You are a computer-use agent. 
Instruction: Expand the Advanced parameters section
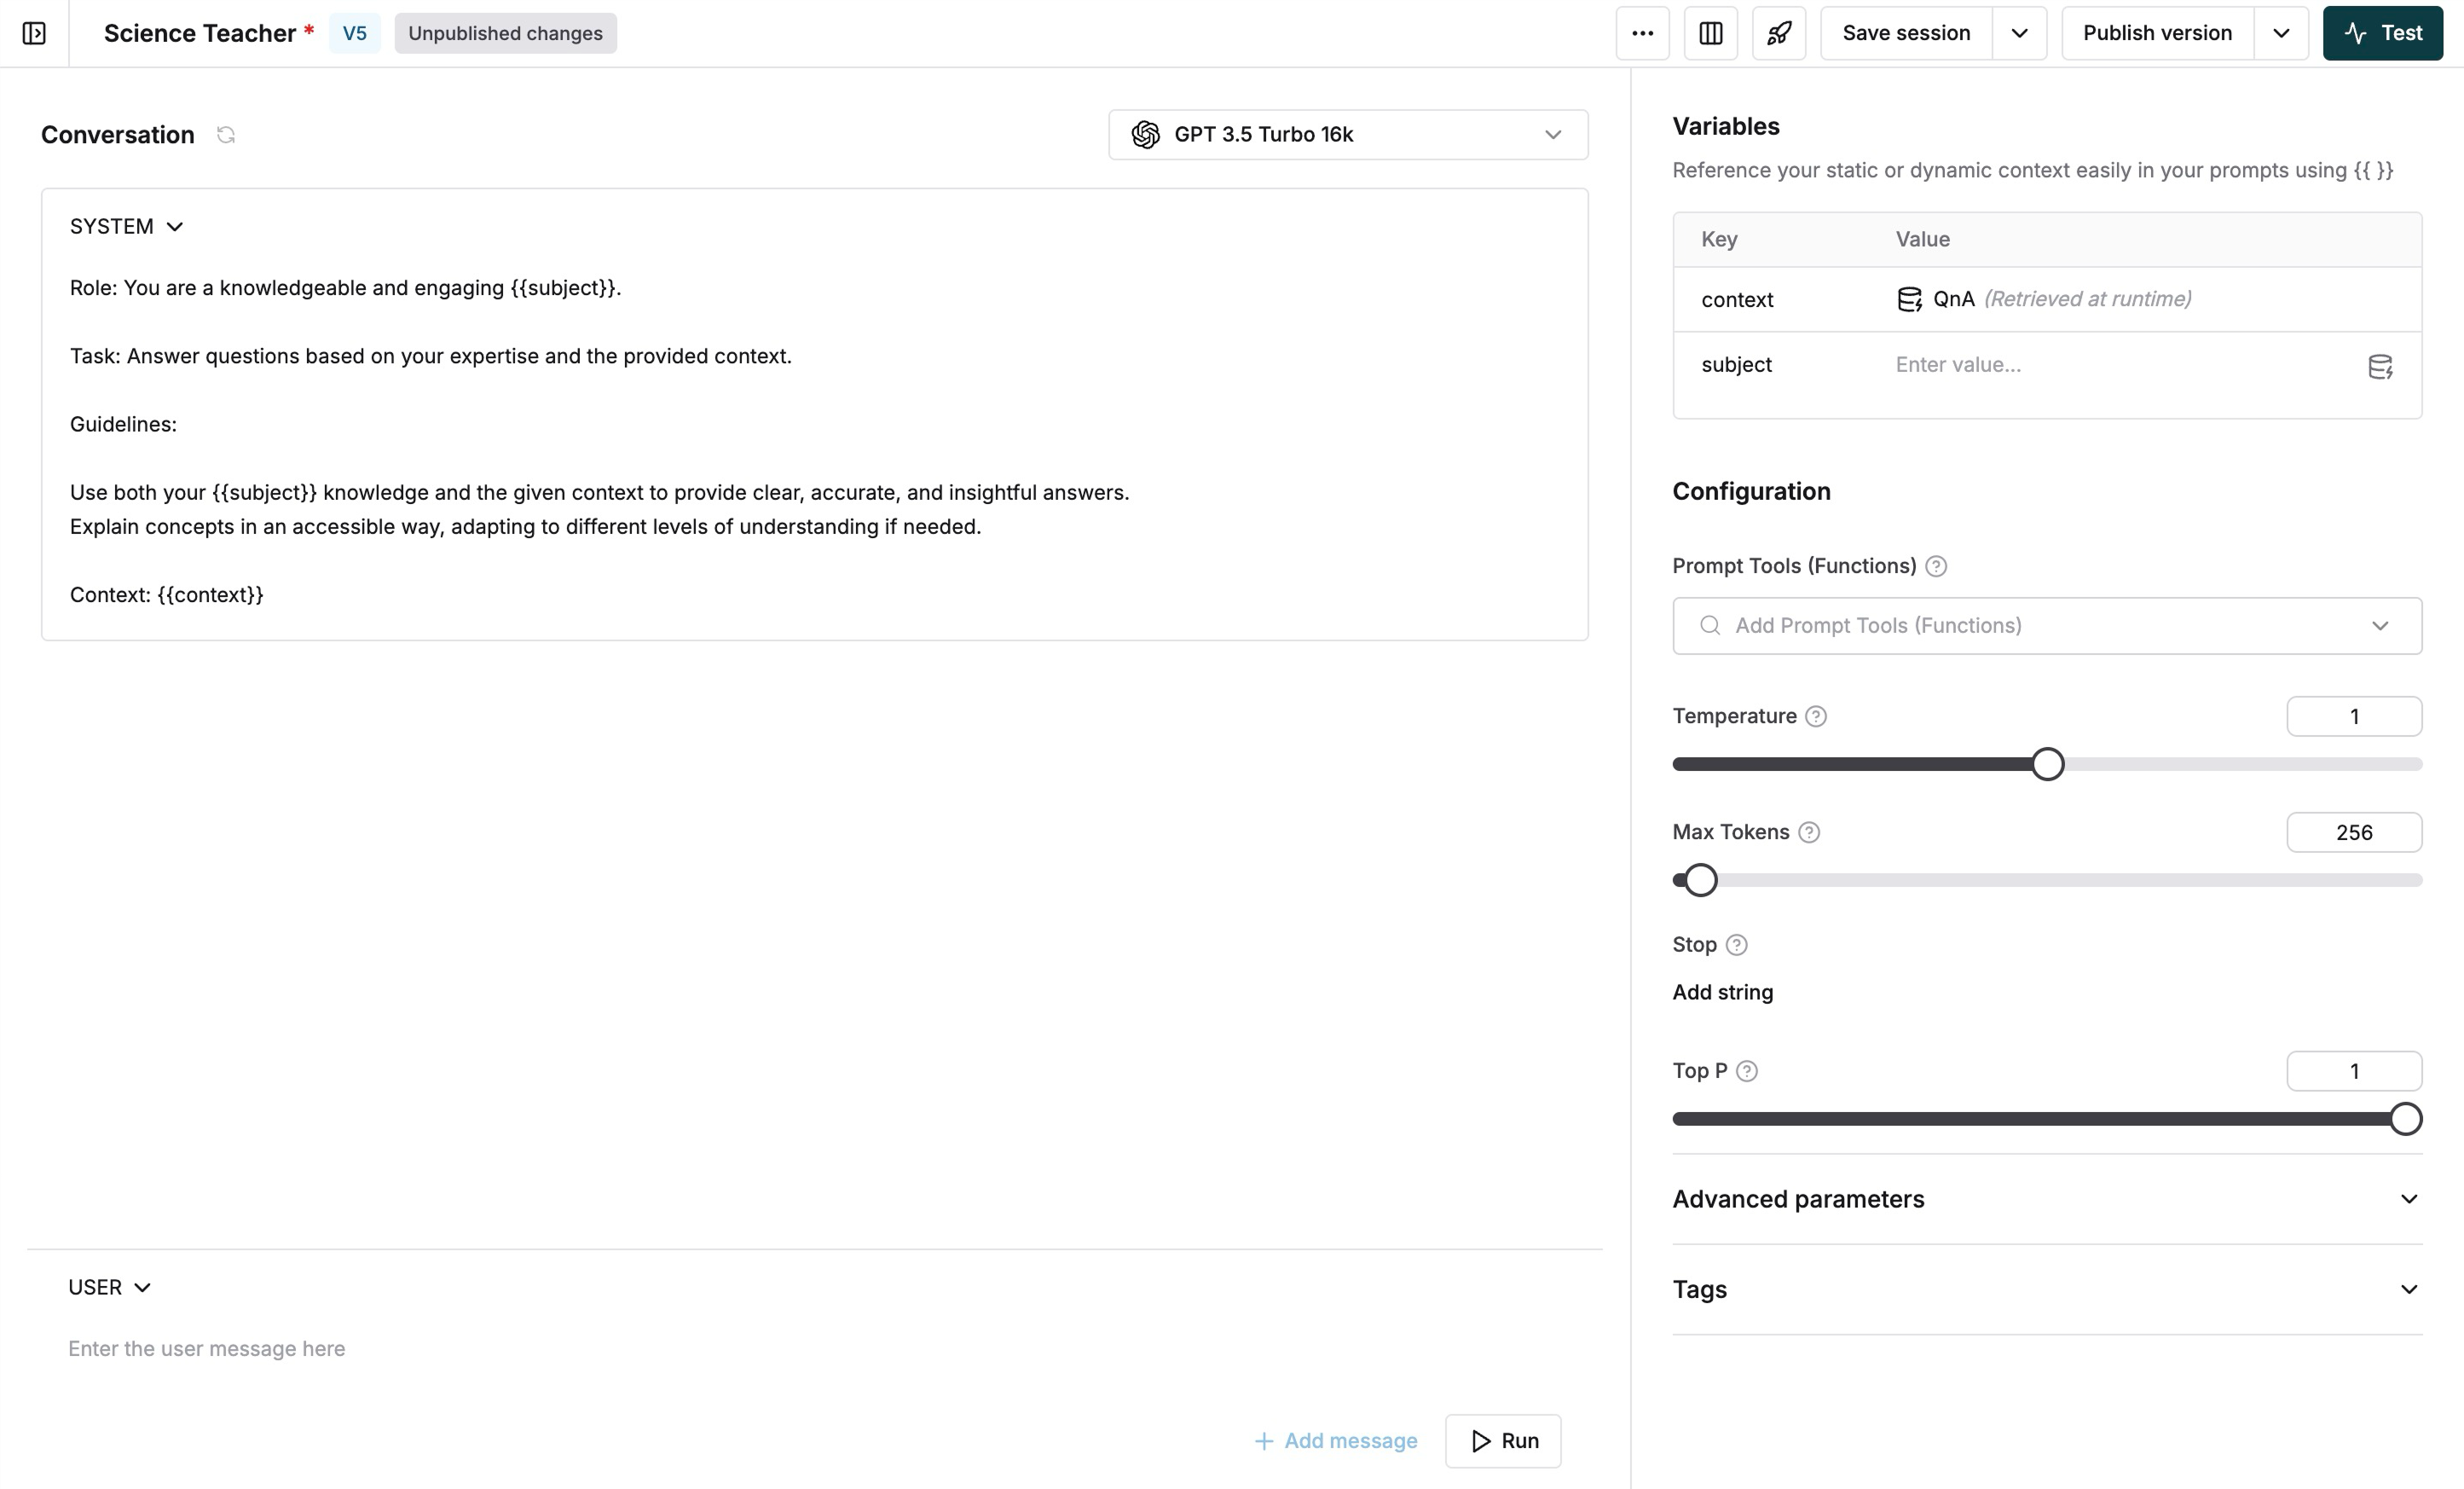[x=2047, y=1198]
